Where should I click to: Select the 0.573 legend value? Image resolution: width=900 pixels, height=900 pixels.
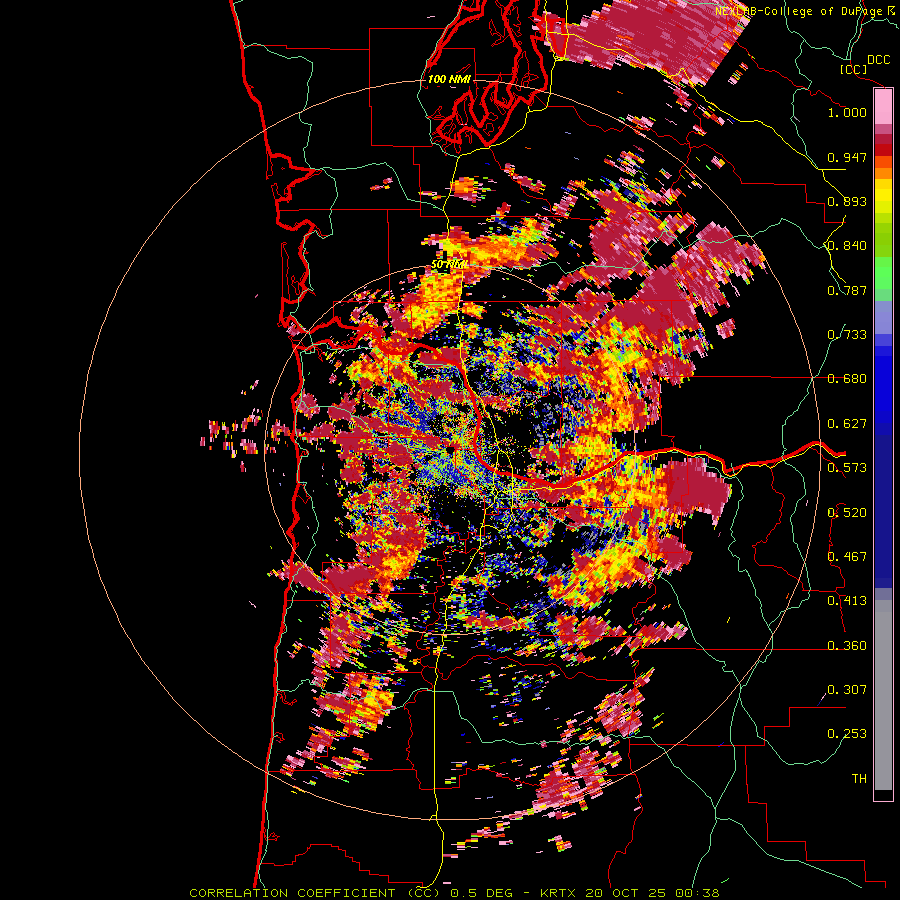[847, 468]
